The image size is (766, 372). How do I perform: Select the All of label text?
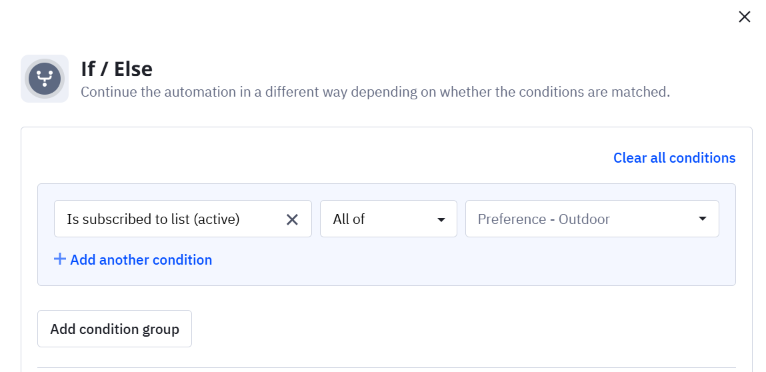coord(349,219)
